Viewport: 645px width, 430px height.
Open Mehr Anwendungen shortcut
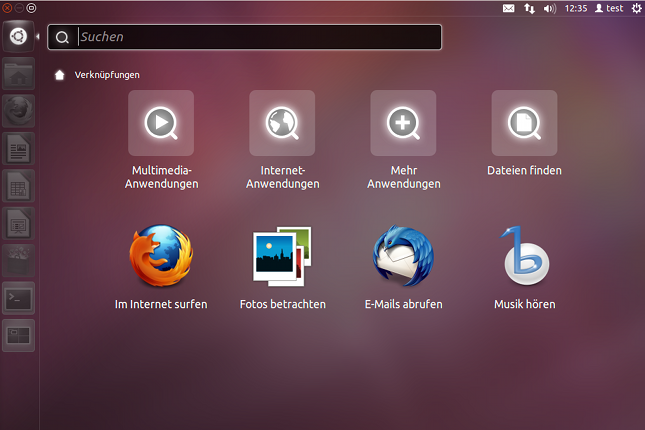click(404, 140)
